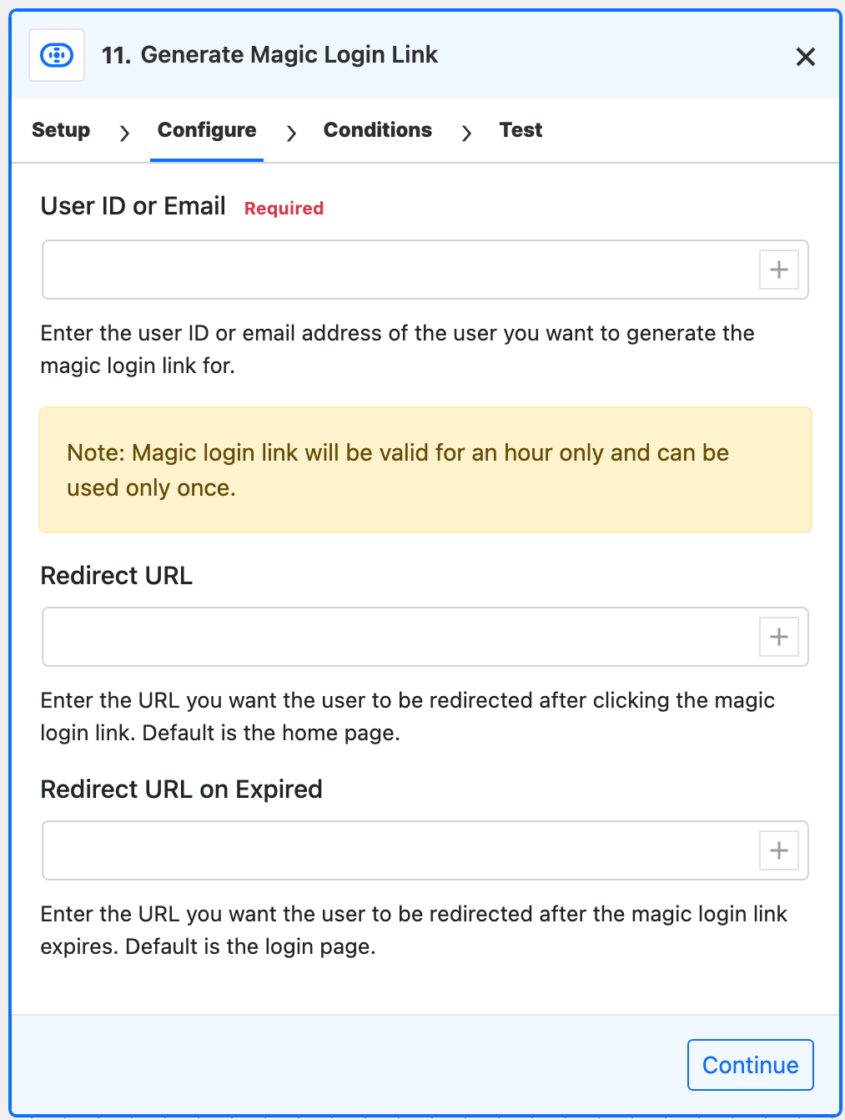Switch to the Conditions tab
Screen dimensions: 845x1120
[377, 130]
